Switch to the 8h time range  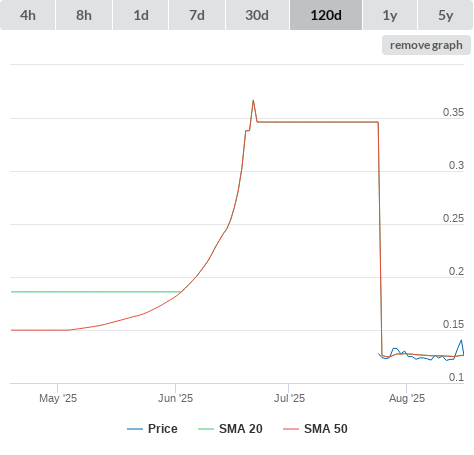pyautogui.click(x=84, y=15)
